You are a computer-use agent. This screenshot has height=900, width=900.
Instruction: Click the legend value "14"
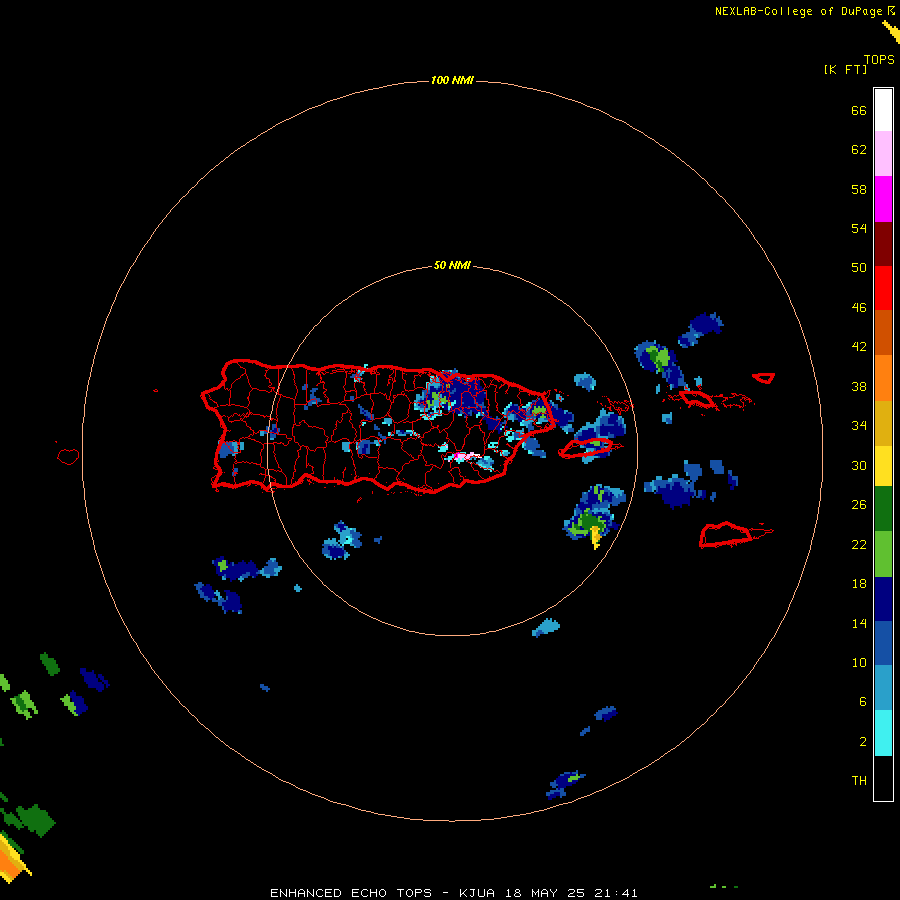coord(859,623)
